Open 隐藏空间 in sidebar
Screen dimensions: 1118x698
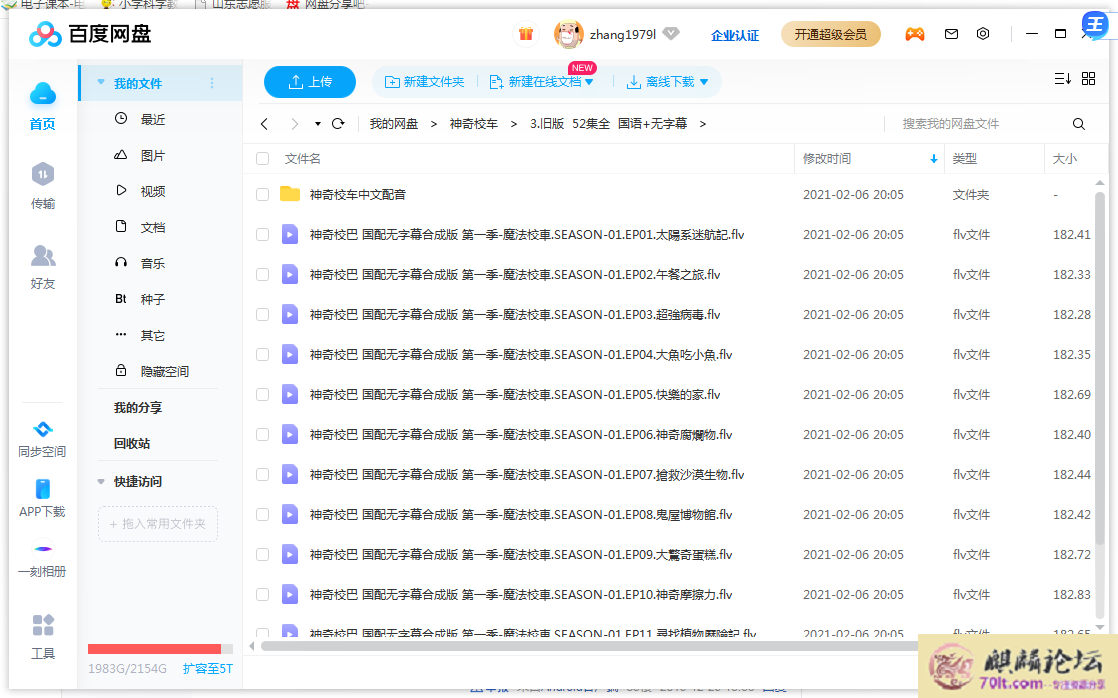coord(164,371)
